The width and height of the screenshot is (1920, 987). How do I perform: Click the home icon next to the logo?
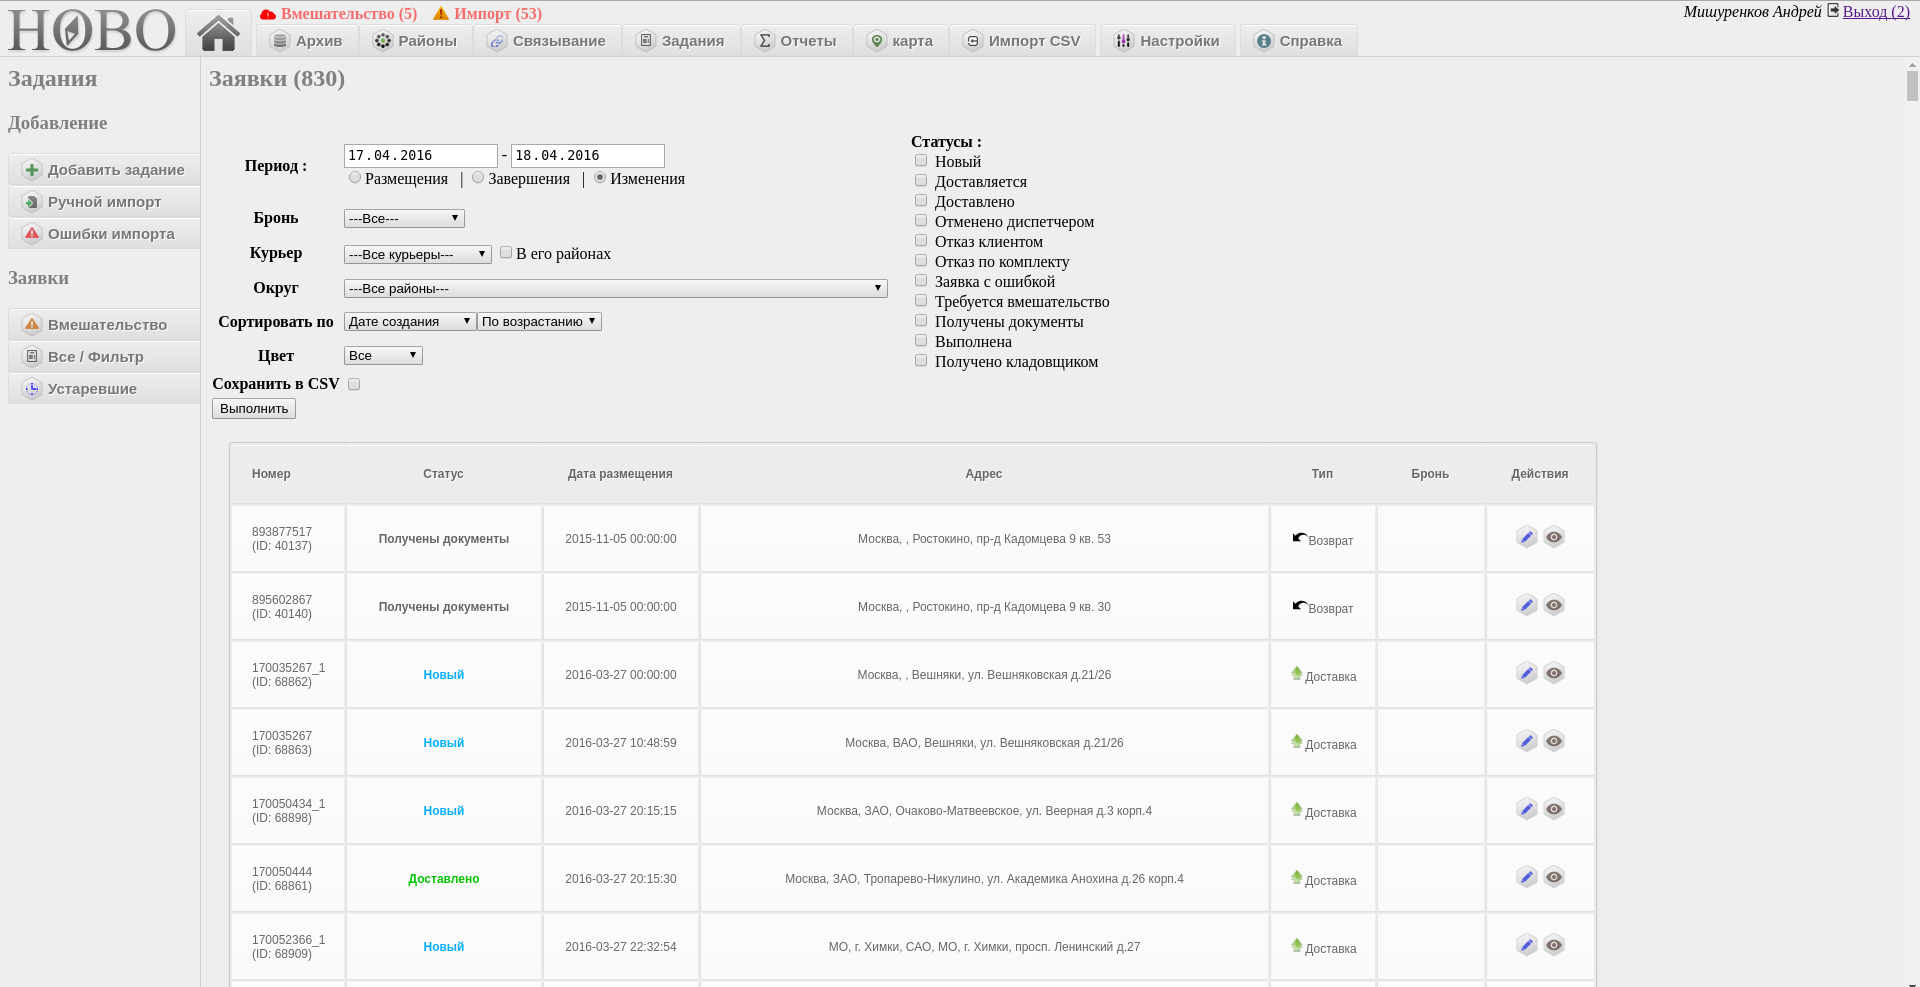click(x=218, y=33)
